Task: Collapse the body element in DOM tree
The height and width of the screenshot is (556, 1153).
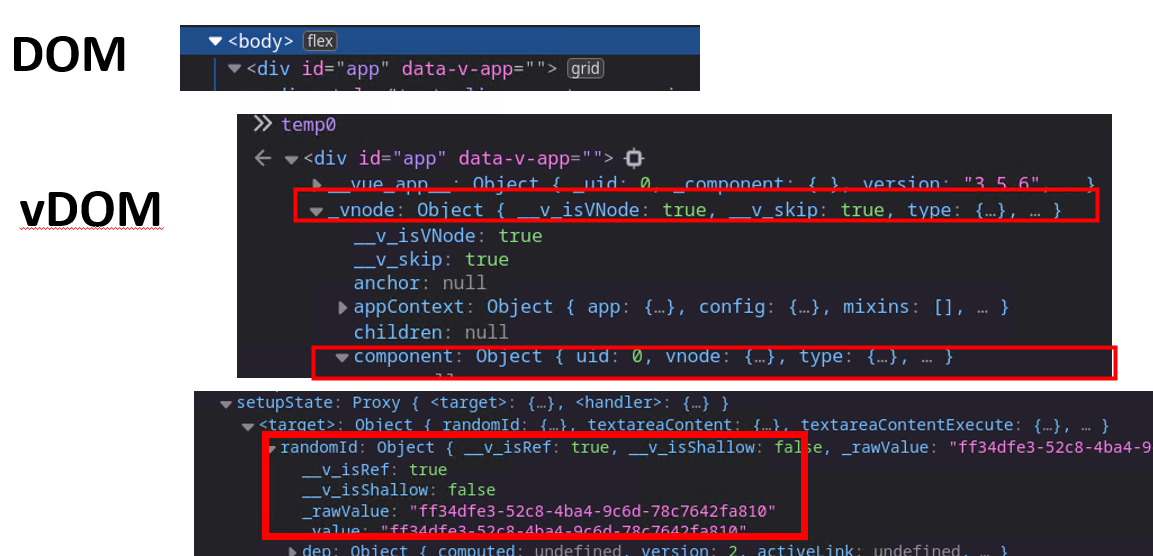Action: [215, 41]
